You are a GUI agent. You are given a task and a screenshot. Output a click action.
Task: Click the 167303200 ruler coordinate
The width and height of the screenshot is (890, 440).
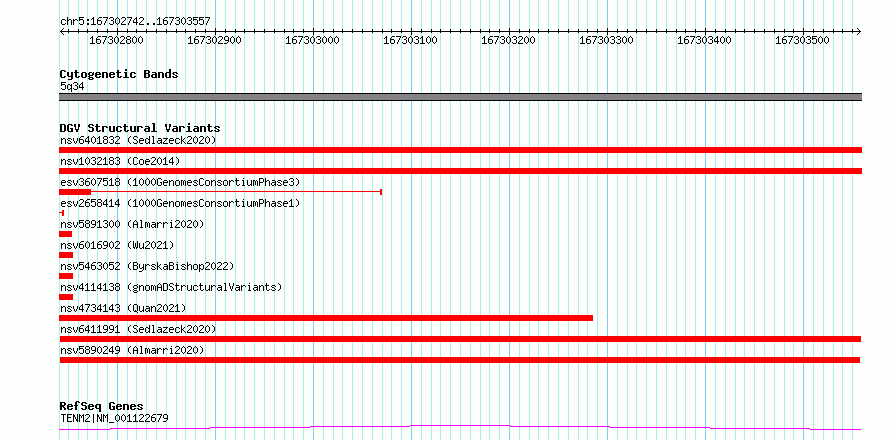(508, 41)
